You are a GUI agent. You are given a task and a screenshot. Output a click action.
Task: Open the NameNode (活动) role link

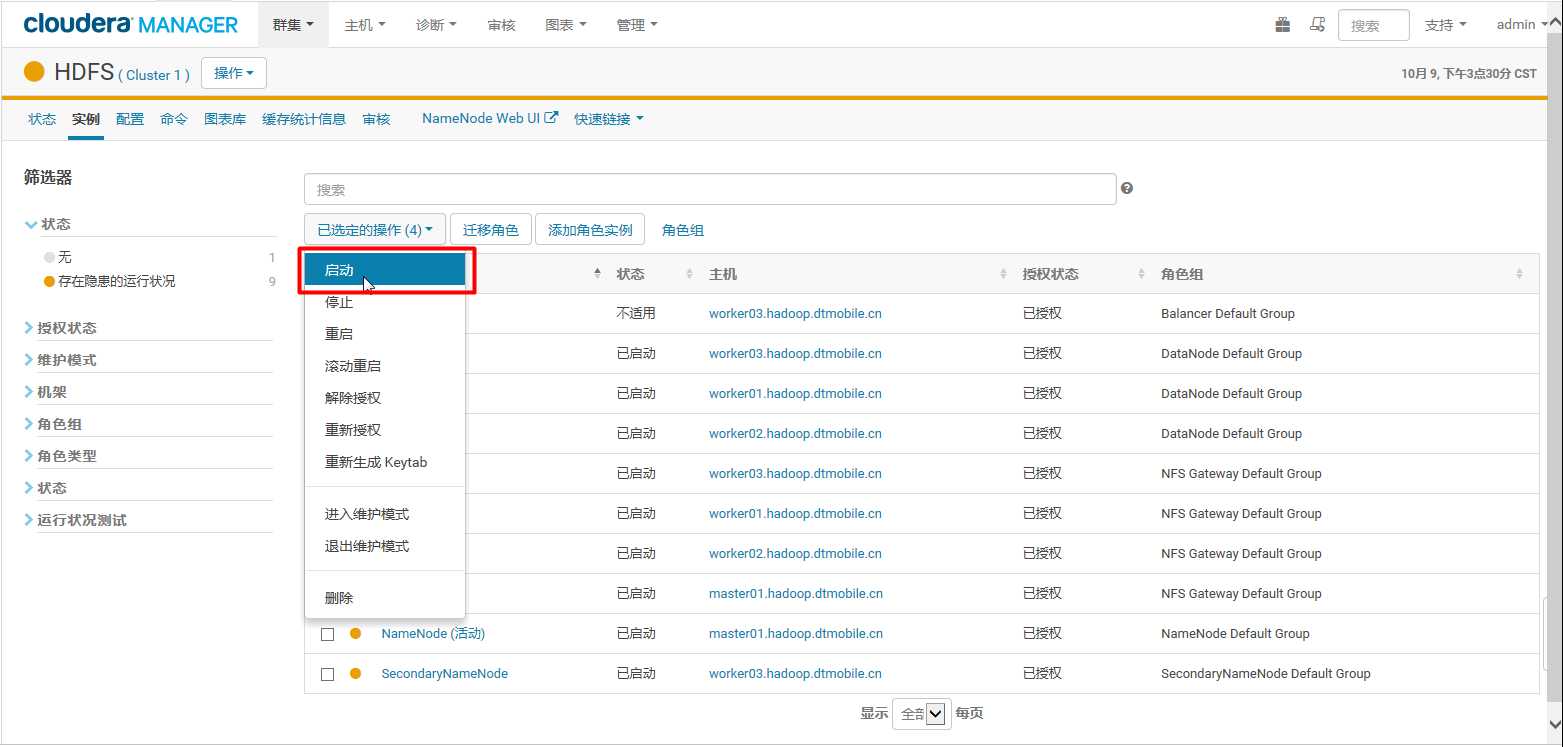pos(433,633)
